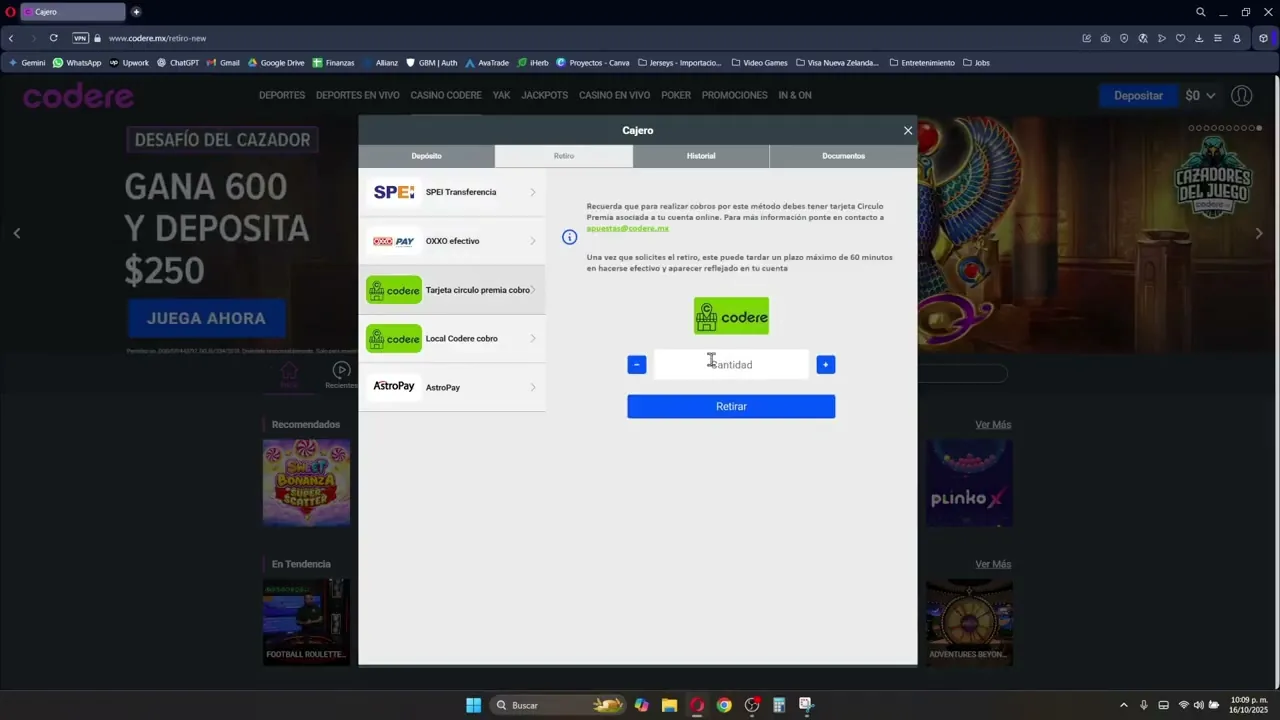The image size is (1280, 720).
Task: Expand the AstroPay row chevron
Action: click(x=533, y=387)
